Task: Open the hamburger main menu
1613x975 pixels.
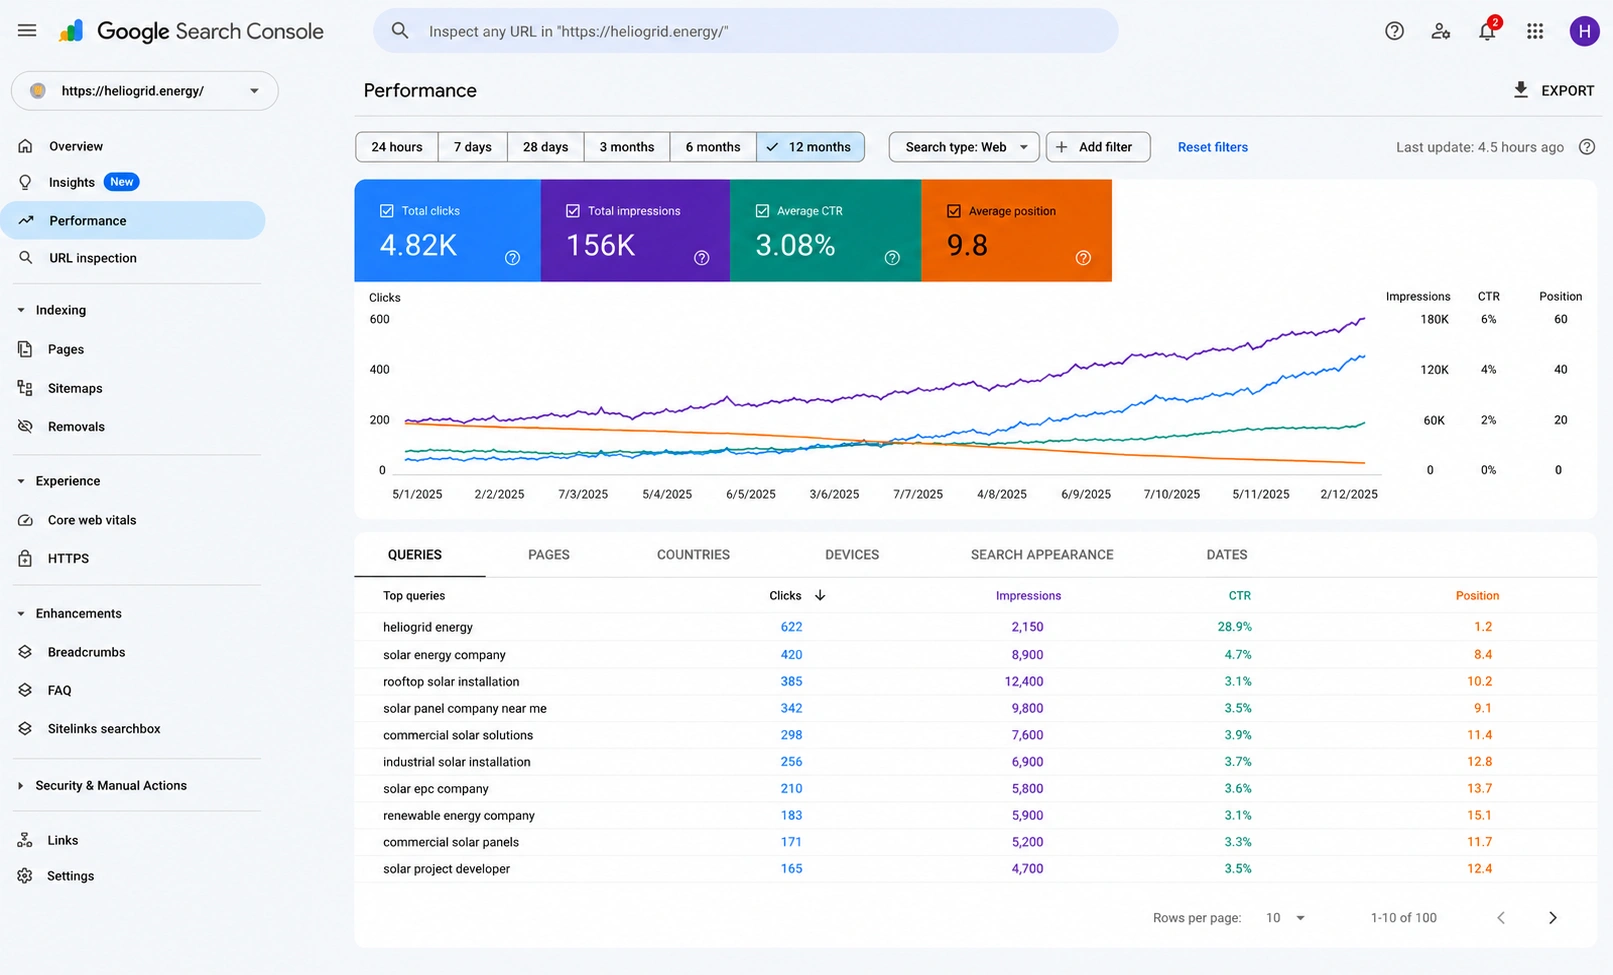Action: click(27, 31)
